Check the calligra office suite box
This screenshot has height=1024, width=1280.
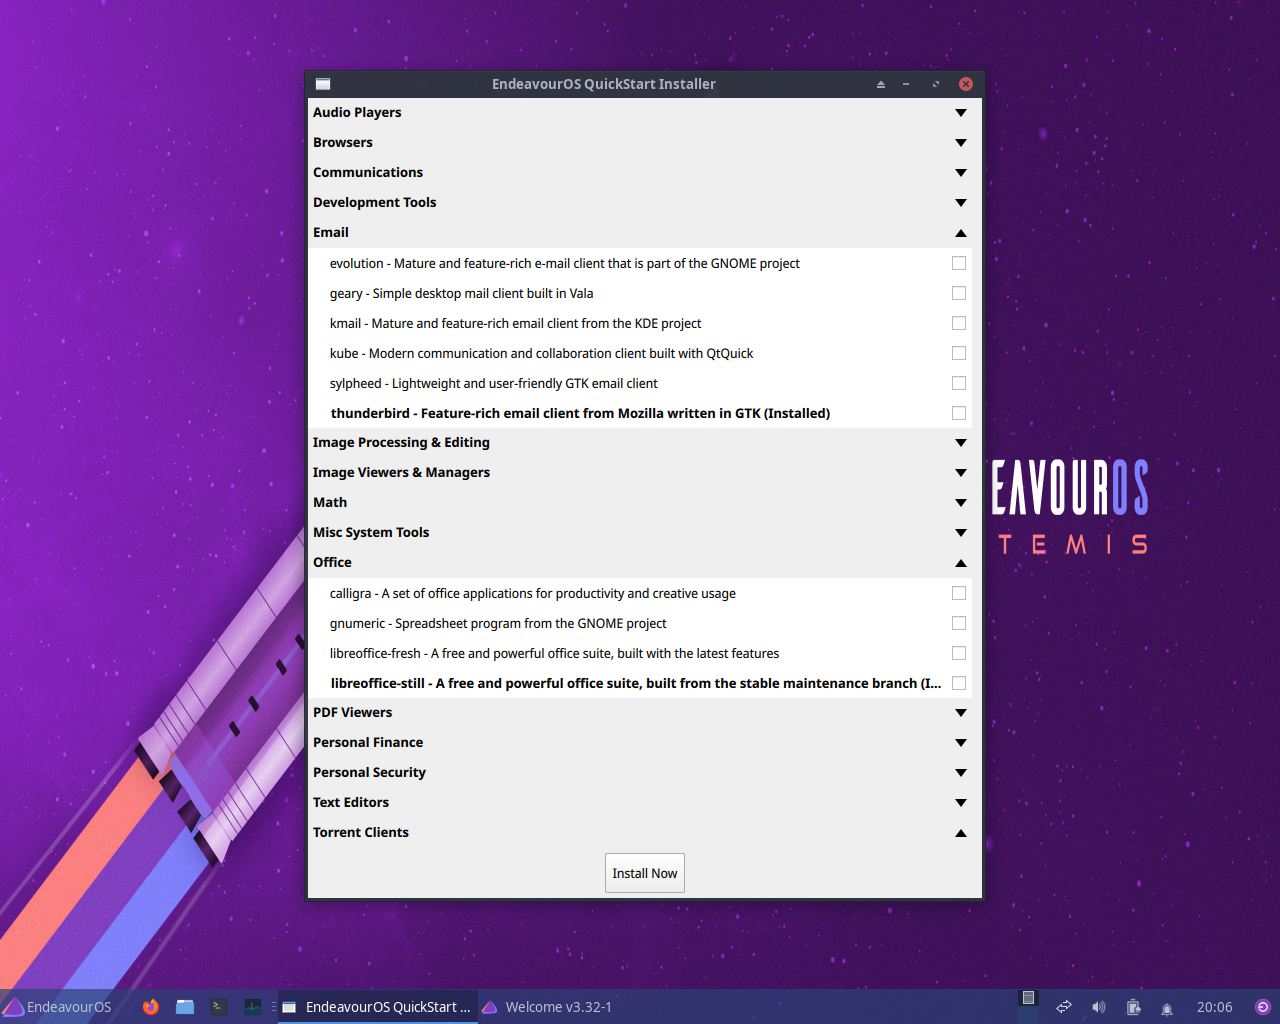coord(959,593)
